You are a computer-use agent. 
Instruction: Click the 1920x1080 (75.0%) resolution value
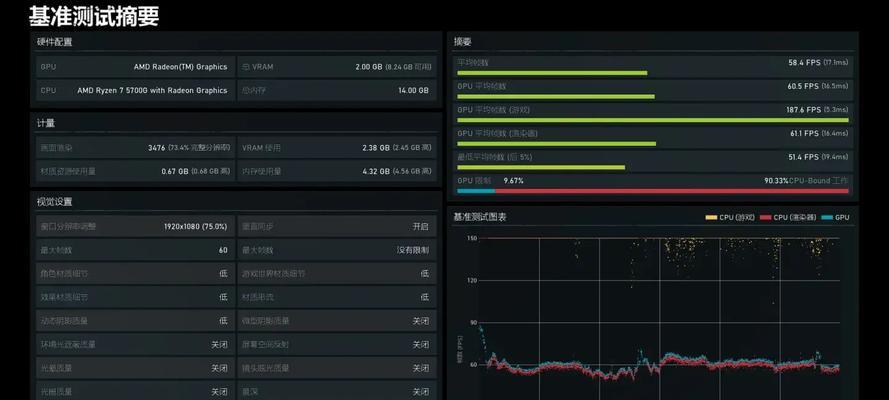196,227
